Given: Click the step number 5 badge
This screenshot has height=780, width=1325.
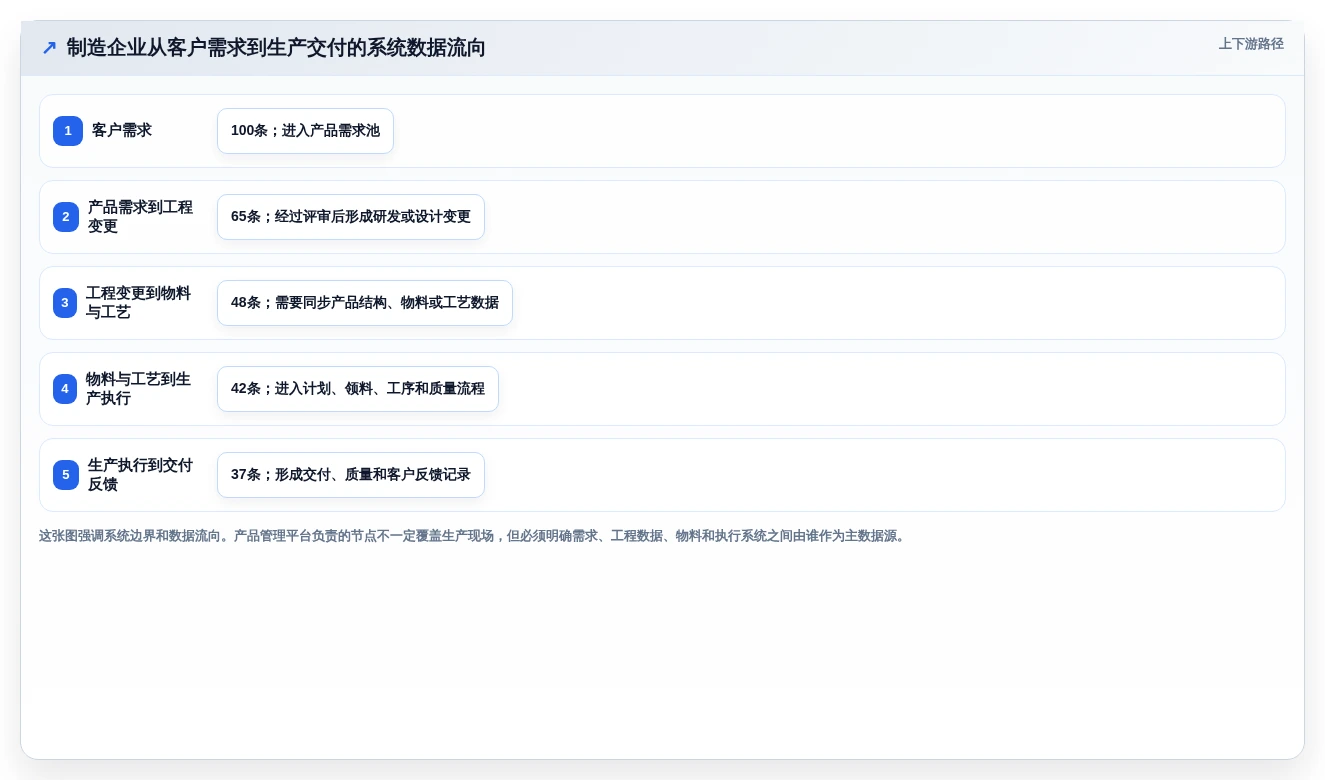Looking at the screenshot, I should 66,475.
